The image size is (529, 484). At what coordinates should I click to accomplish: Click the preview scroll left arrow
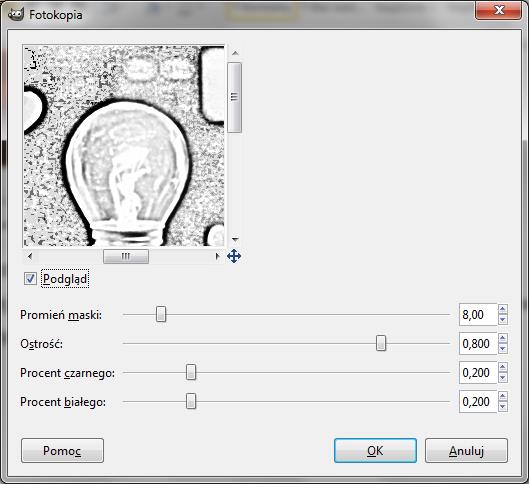[x=30, y=256]
